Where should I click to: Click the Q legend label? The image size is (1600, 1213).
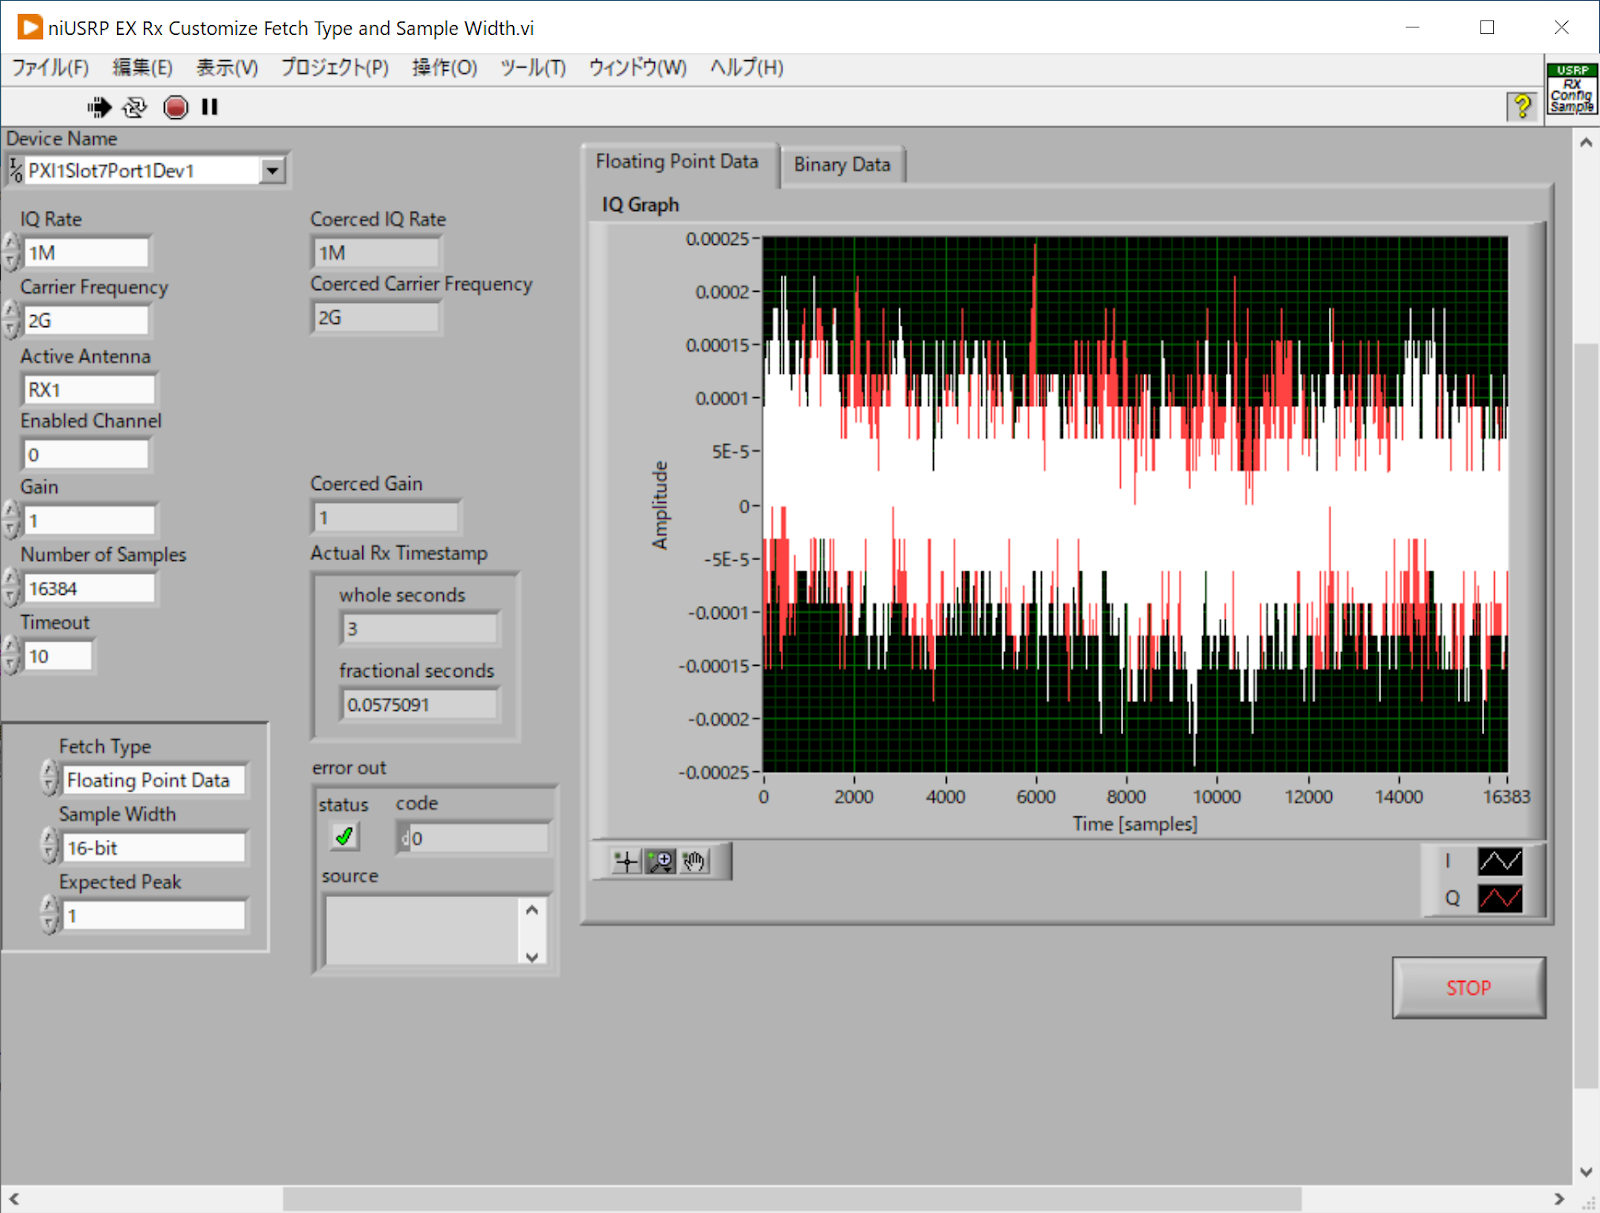(1452, 898)
